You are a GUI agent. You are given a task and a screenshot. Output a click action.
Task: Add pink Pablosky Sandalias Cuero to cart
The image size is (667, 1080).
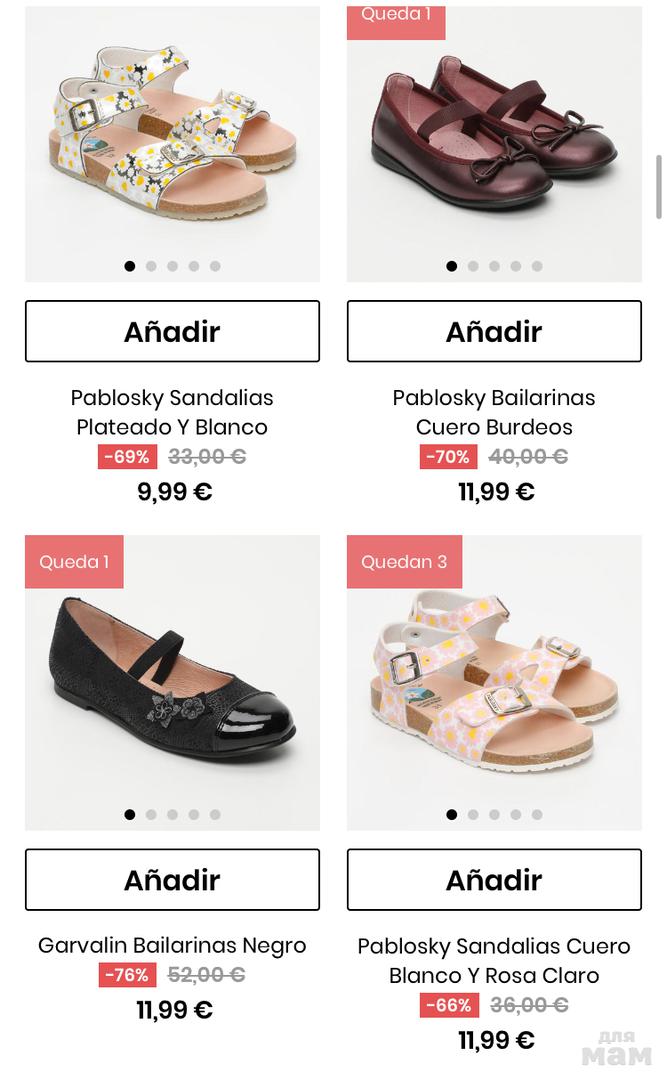click(x=494, y=880)
